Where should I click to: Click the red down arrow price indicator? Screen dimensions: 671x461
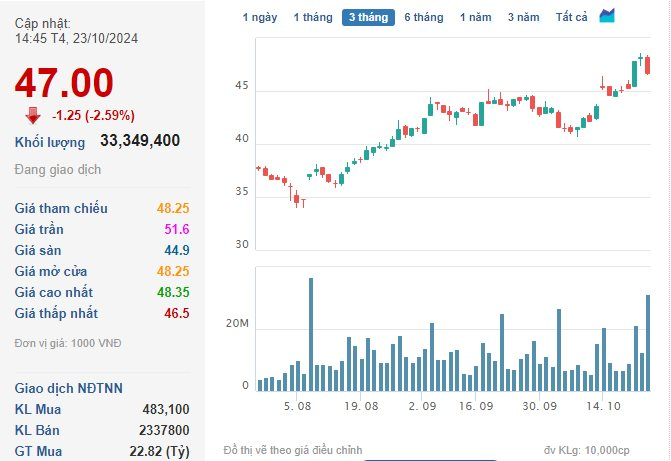33,116
